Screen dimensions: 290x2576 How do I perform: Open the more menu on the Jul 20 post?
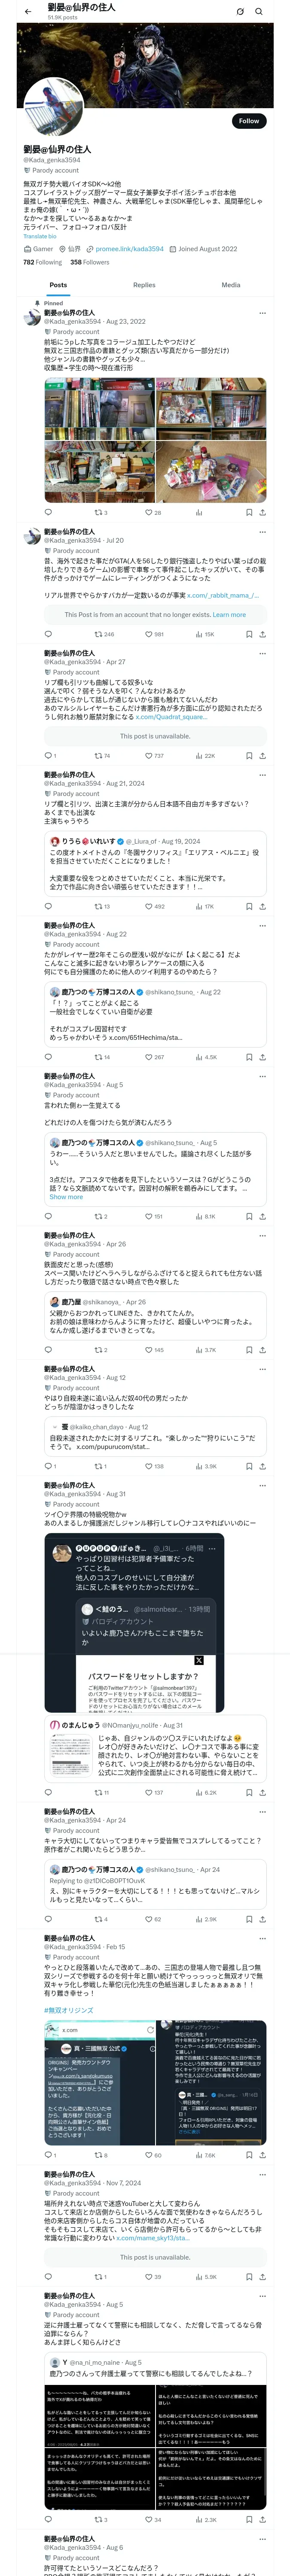(x=263, y=531)
